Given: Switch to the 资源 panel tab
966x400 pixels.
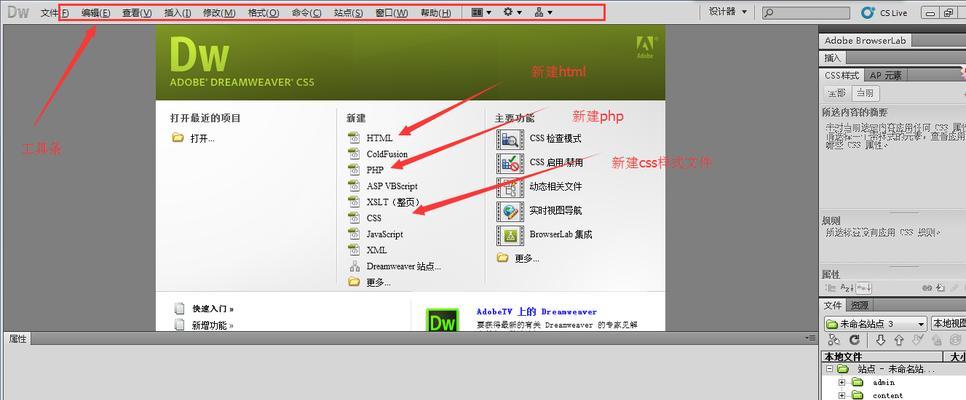Looking at the screenshot, I should coord(859,305).
